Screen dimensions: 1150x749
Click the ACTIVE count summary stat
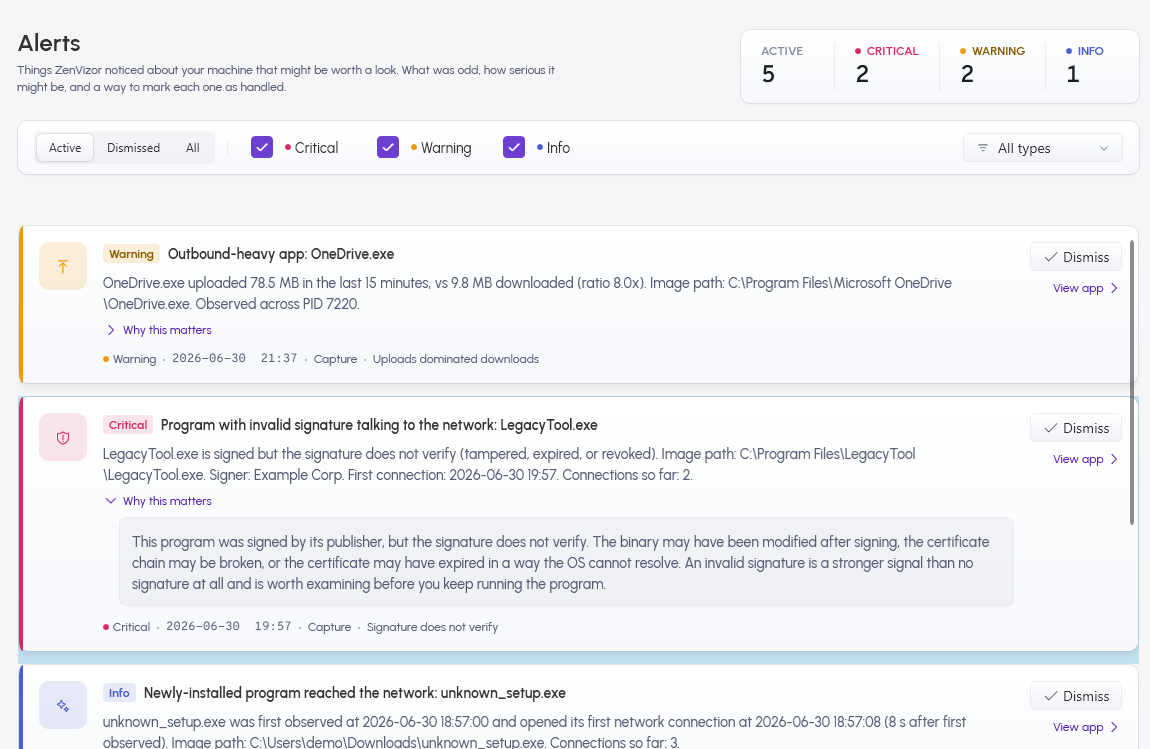click(782, 65)
